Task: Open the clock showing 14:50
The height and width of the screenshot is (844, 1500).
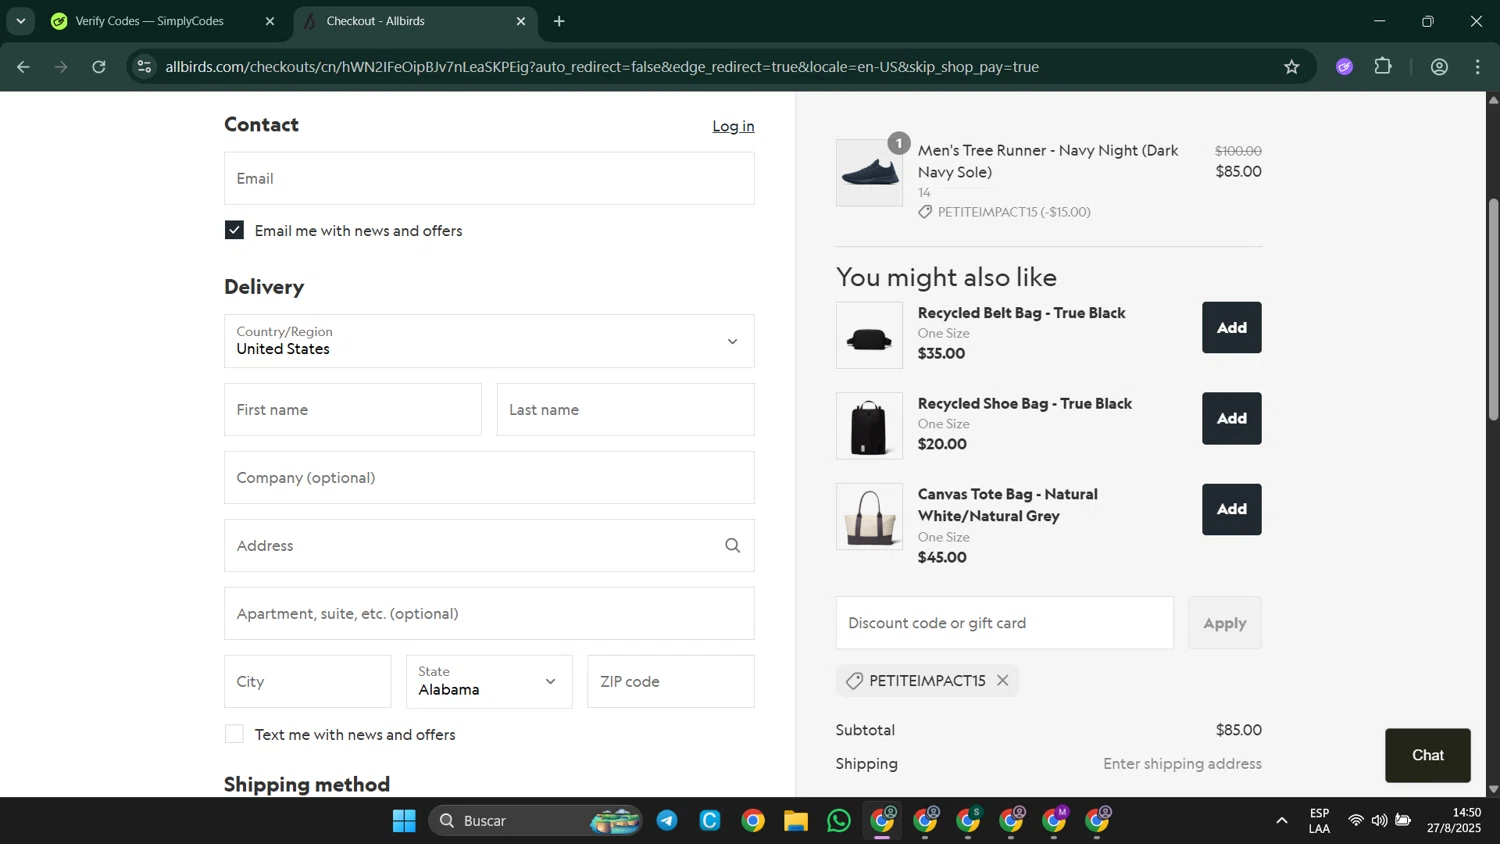Action: (x=1454, y=821)
